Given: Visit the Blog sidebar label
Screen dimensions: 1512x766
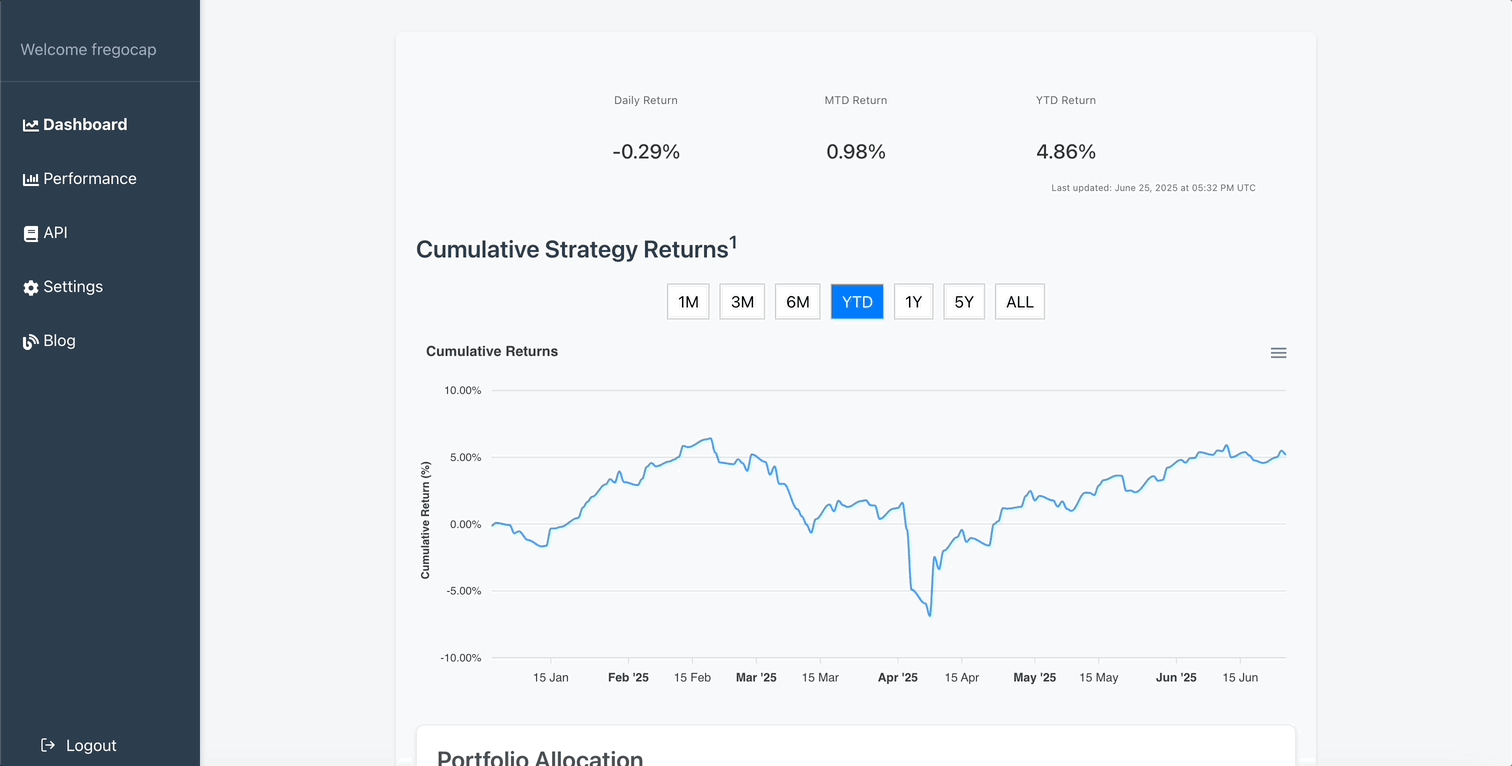Looking at the screenshot, I should (x=59, y=341).
